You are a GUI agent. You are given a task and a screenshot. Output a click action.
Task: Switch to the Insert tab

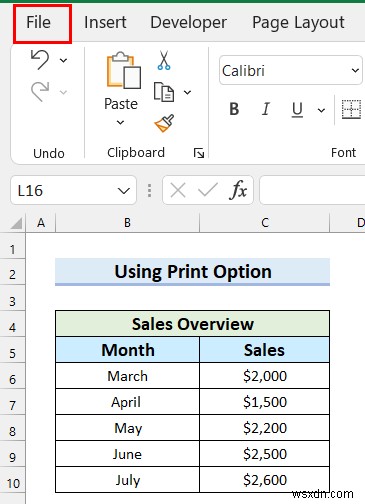click(105, 23)
